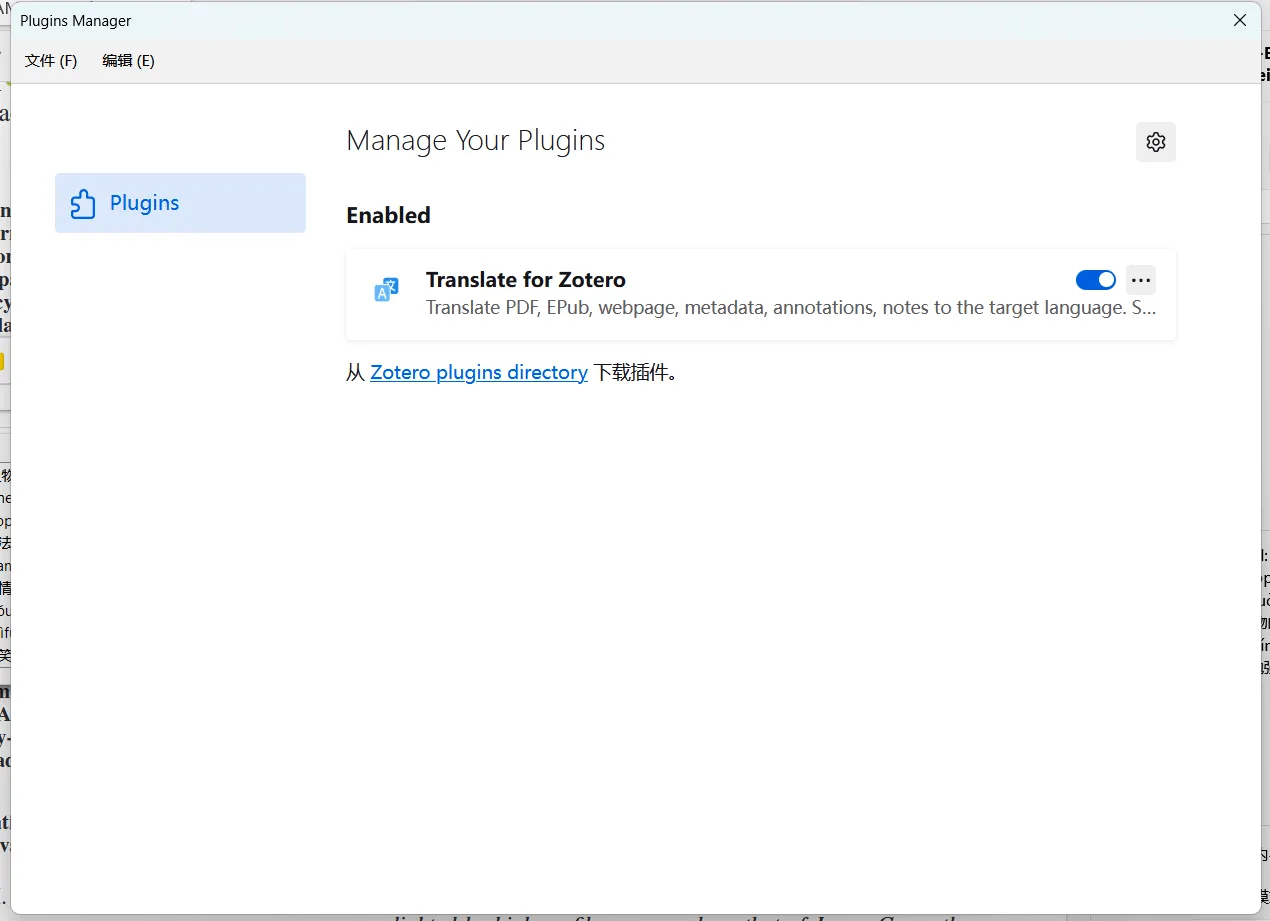Open plugin settings with the gear icon

pos(1155,142)
